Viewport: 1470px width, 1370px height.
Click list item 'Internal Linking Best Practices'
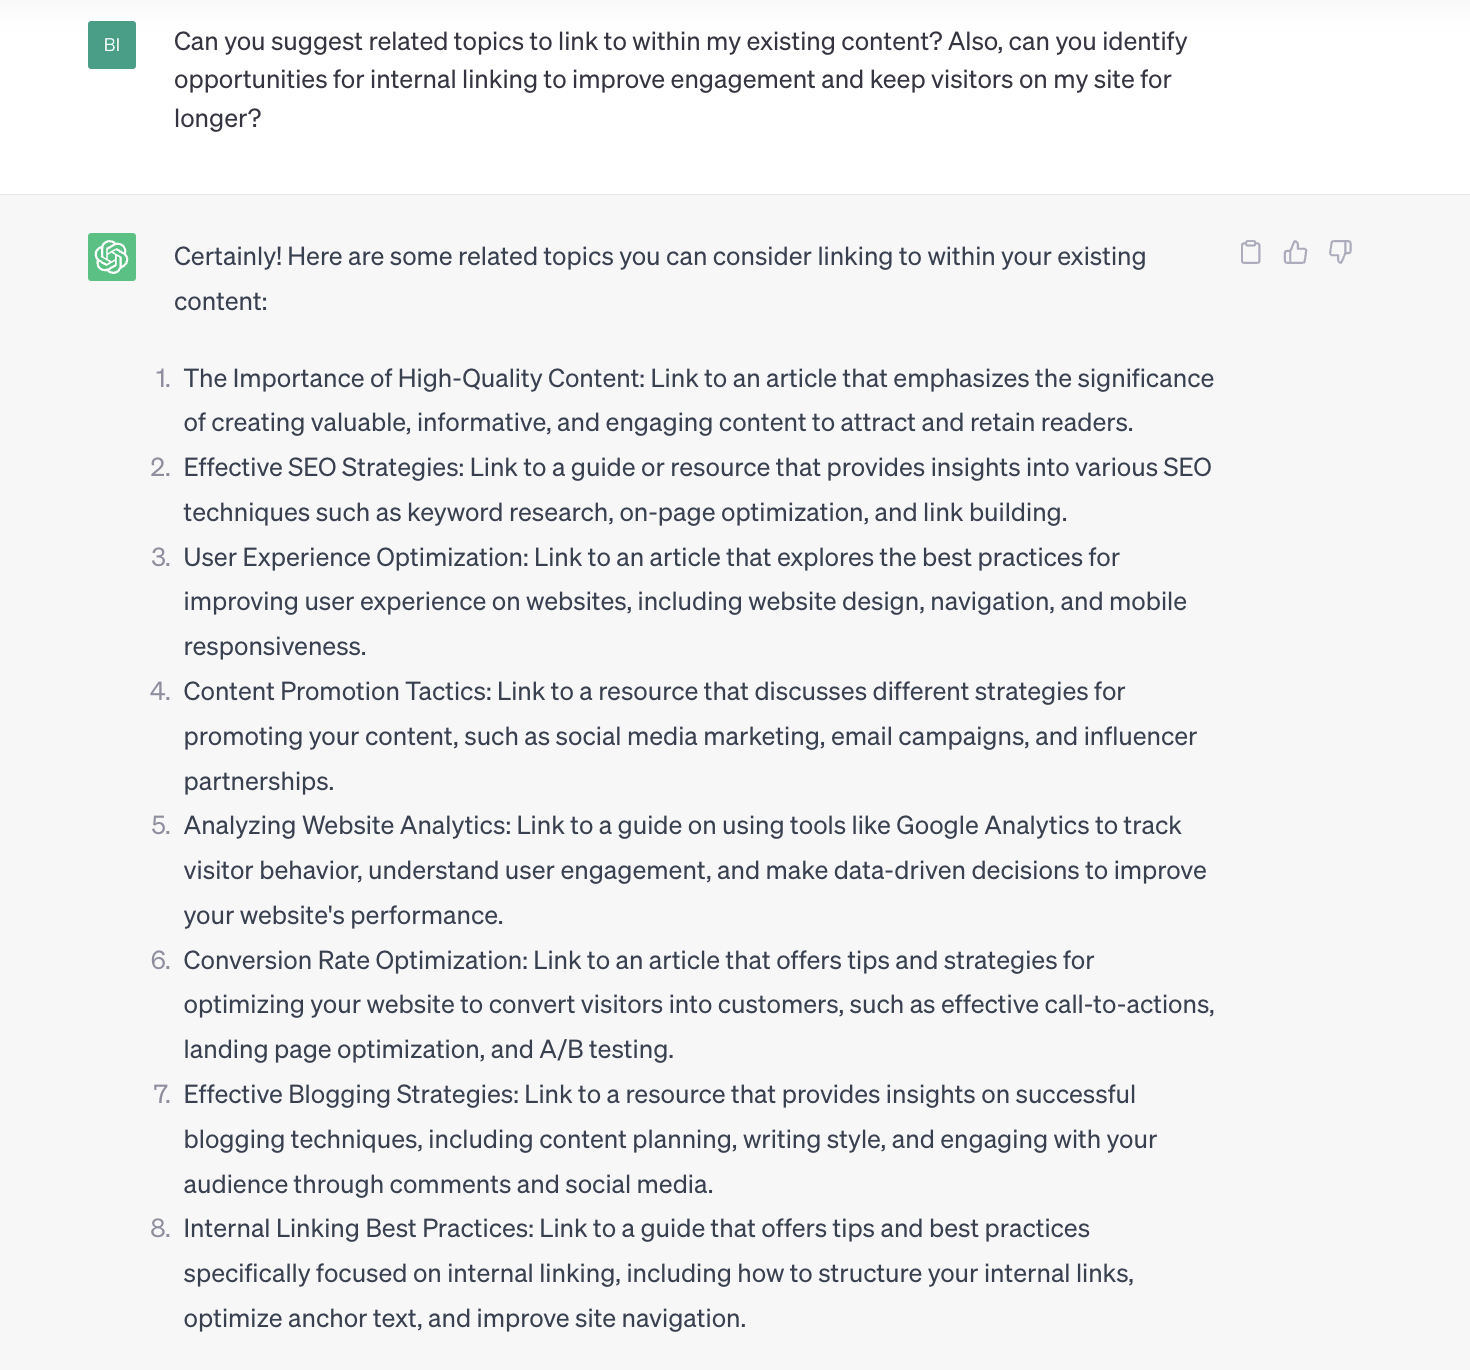coord(659,1273)
